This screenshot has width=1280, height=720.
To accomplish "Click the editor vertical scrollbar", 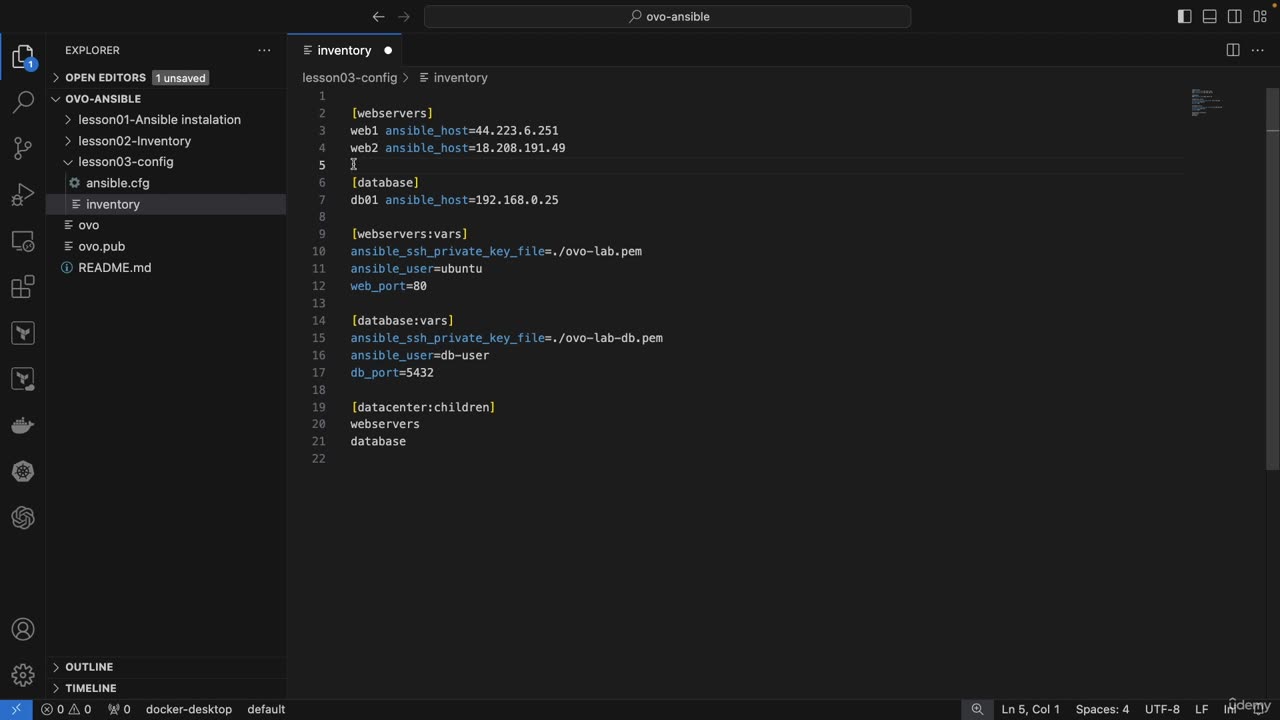I will point(1273,278).
